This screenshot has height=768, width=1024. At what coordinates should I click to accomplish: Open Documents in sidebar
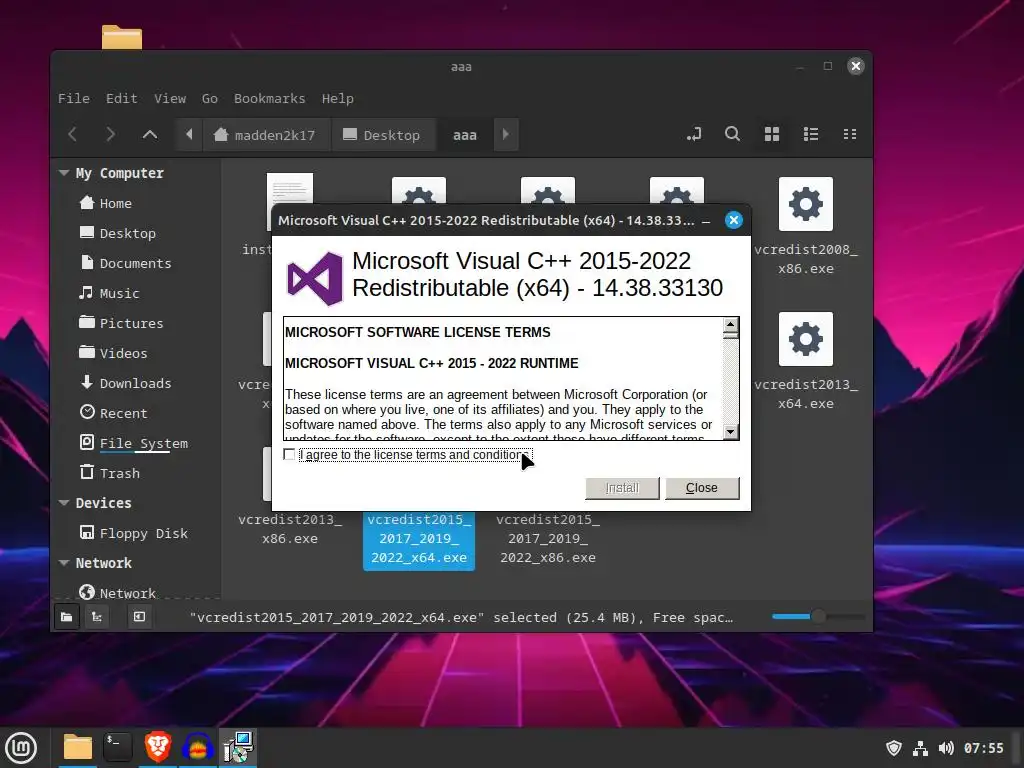point(136,263)
